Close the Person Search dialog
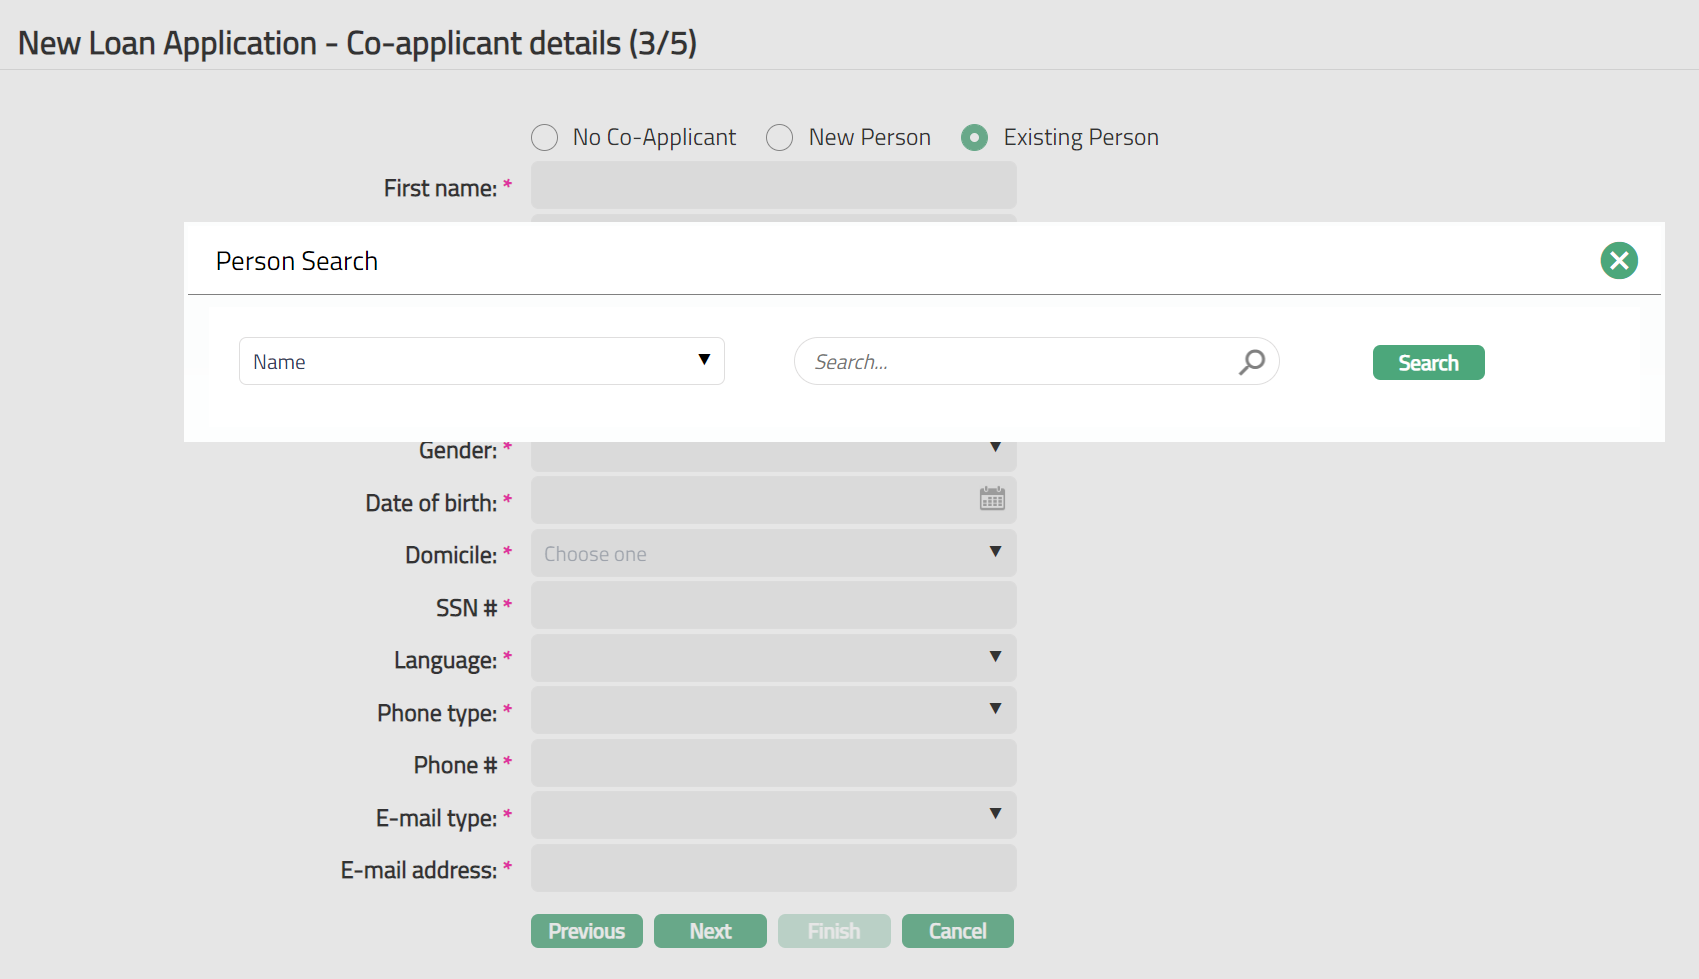Viewport: 1699px width, 979px height. 1618,261
